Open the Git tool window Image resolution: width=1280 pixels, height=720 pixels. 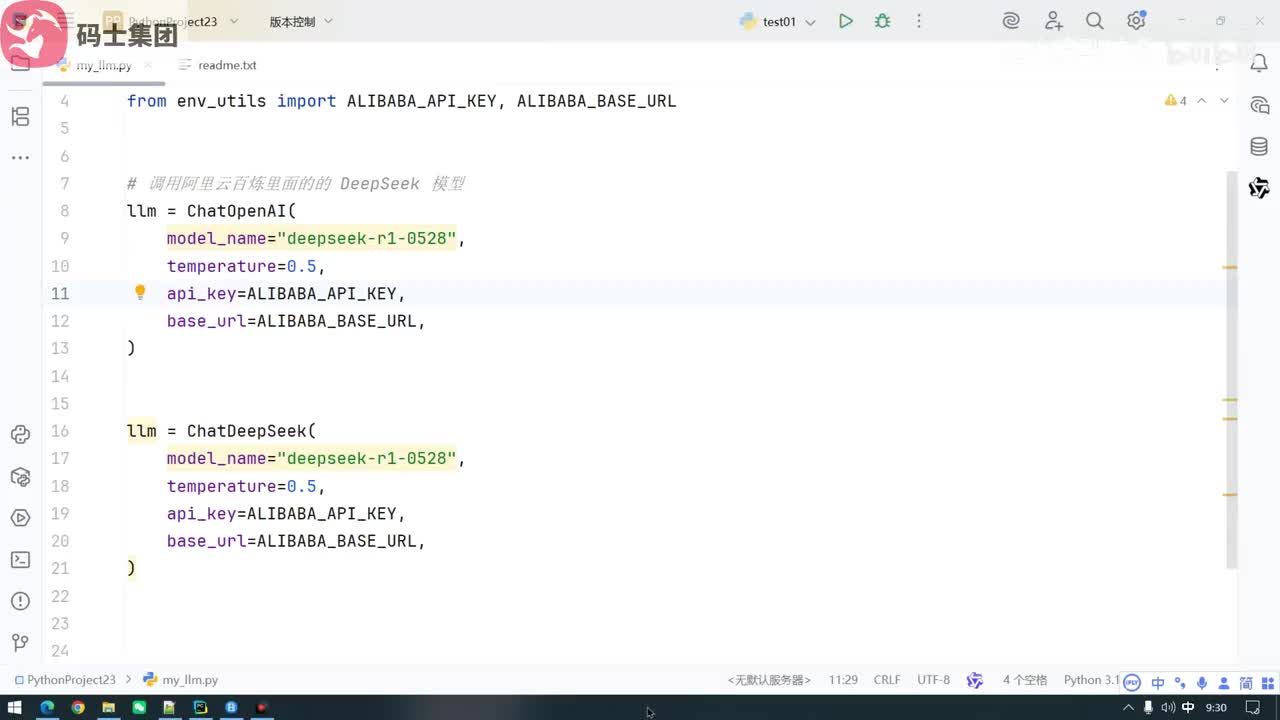click(x=20, y=642)
